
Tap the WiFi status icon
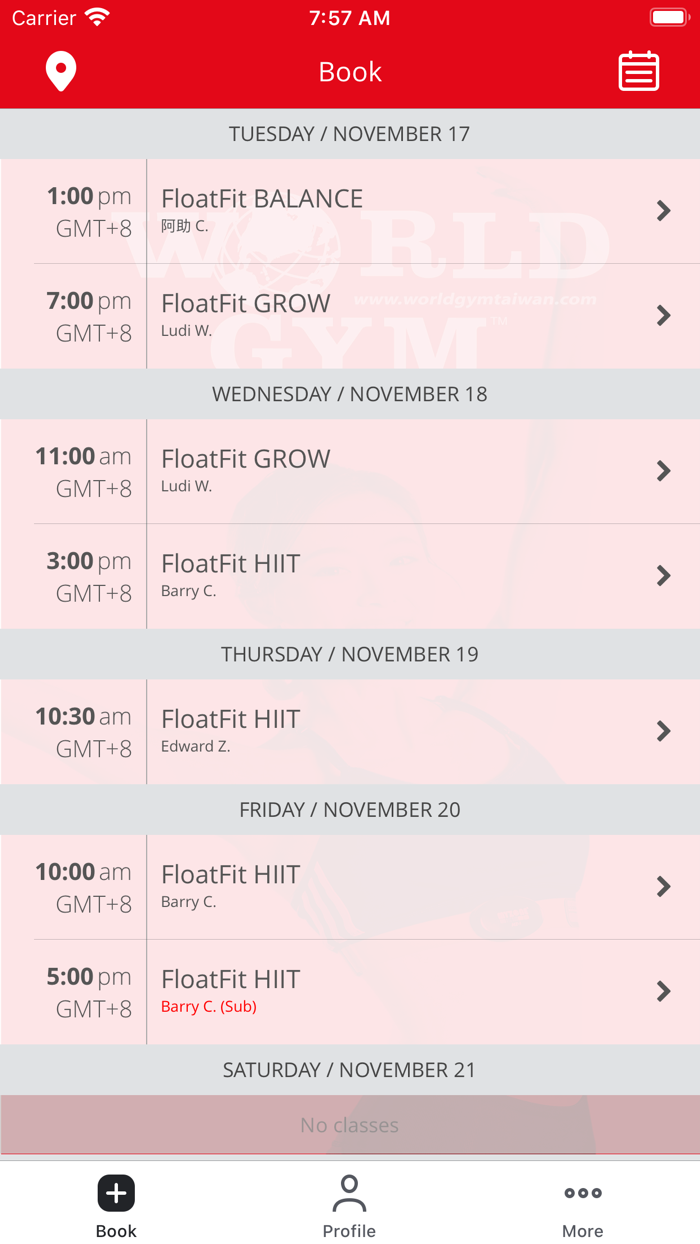(x=97, y=18)
